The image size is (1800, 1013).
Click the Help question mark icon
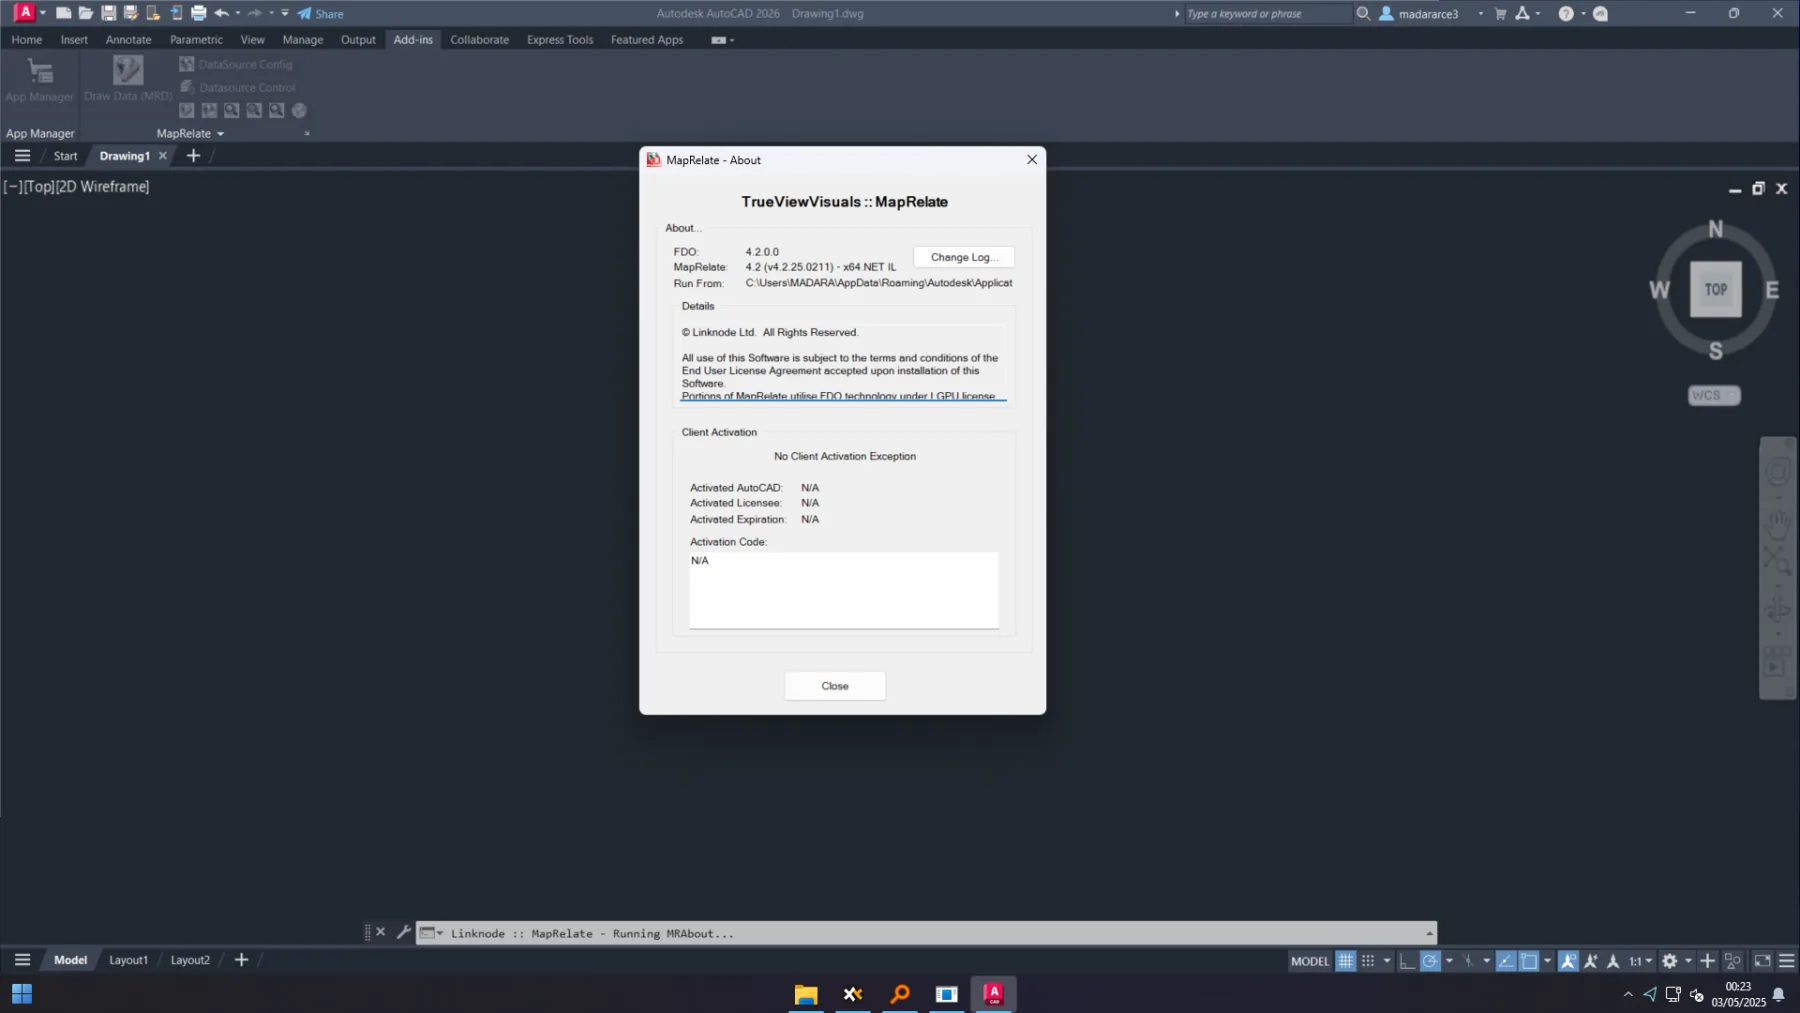point(1566,14)
